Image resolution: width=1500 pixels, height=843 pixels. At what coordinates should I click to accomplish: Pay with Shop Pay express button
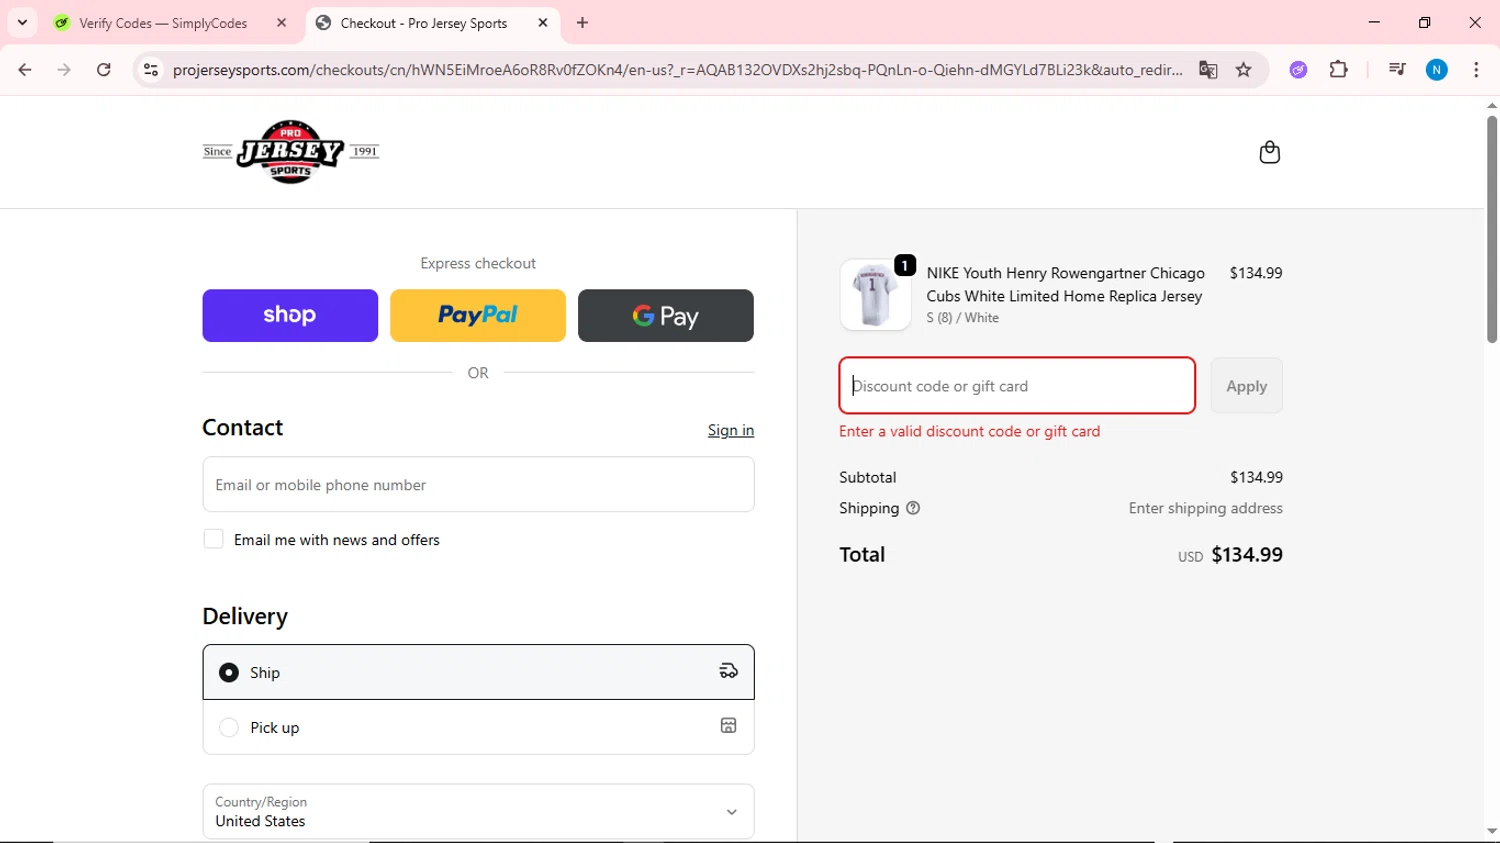pyautogui.click(x=290, y=316)
